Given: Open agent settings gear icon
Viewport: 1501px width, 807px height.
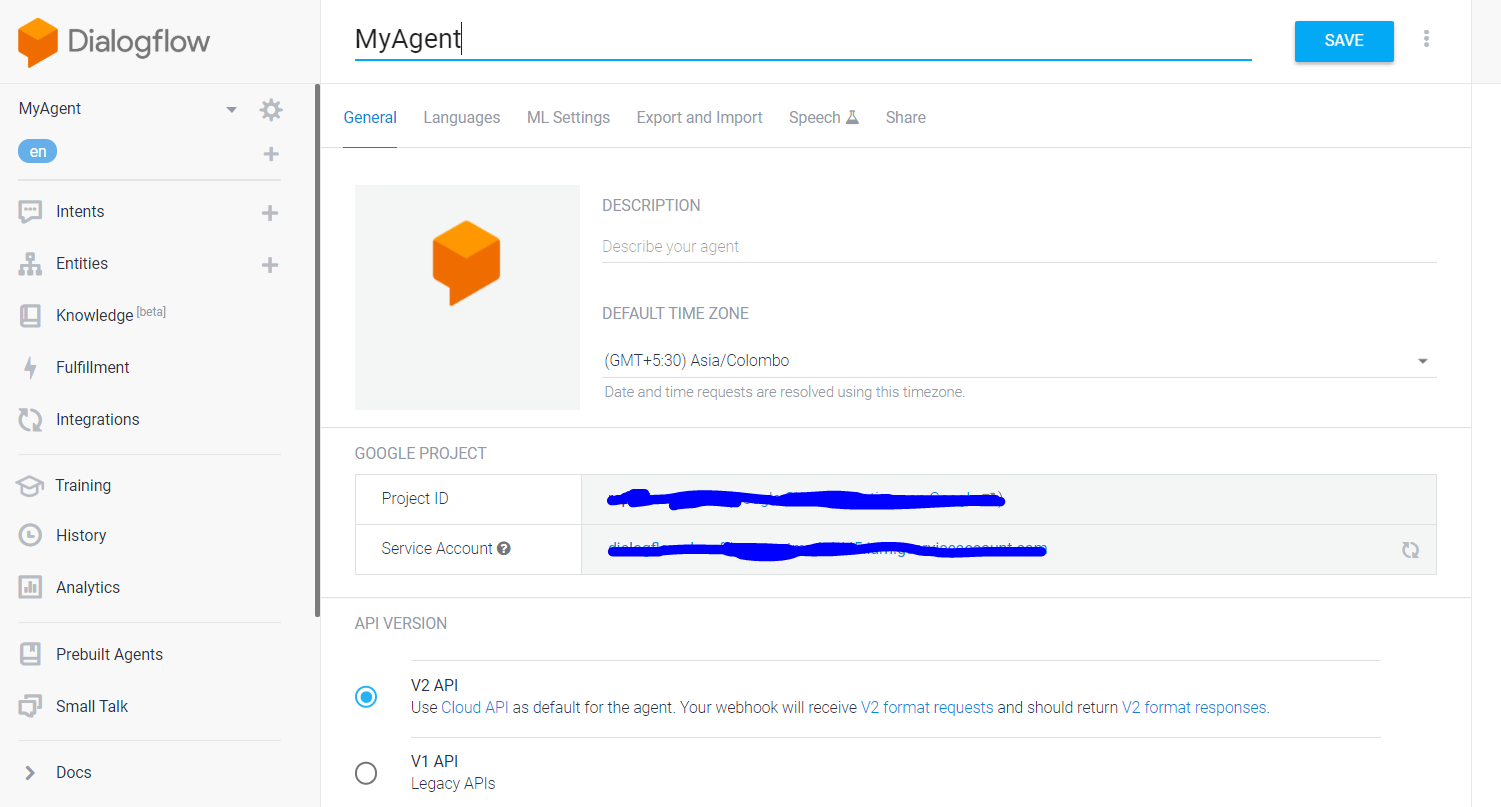Looking at the screenshot, I should pyautogui.click(x=271, y=109).
